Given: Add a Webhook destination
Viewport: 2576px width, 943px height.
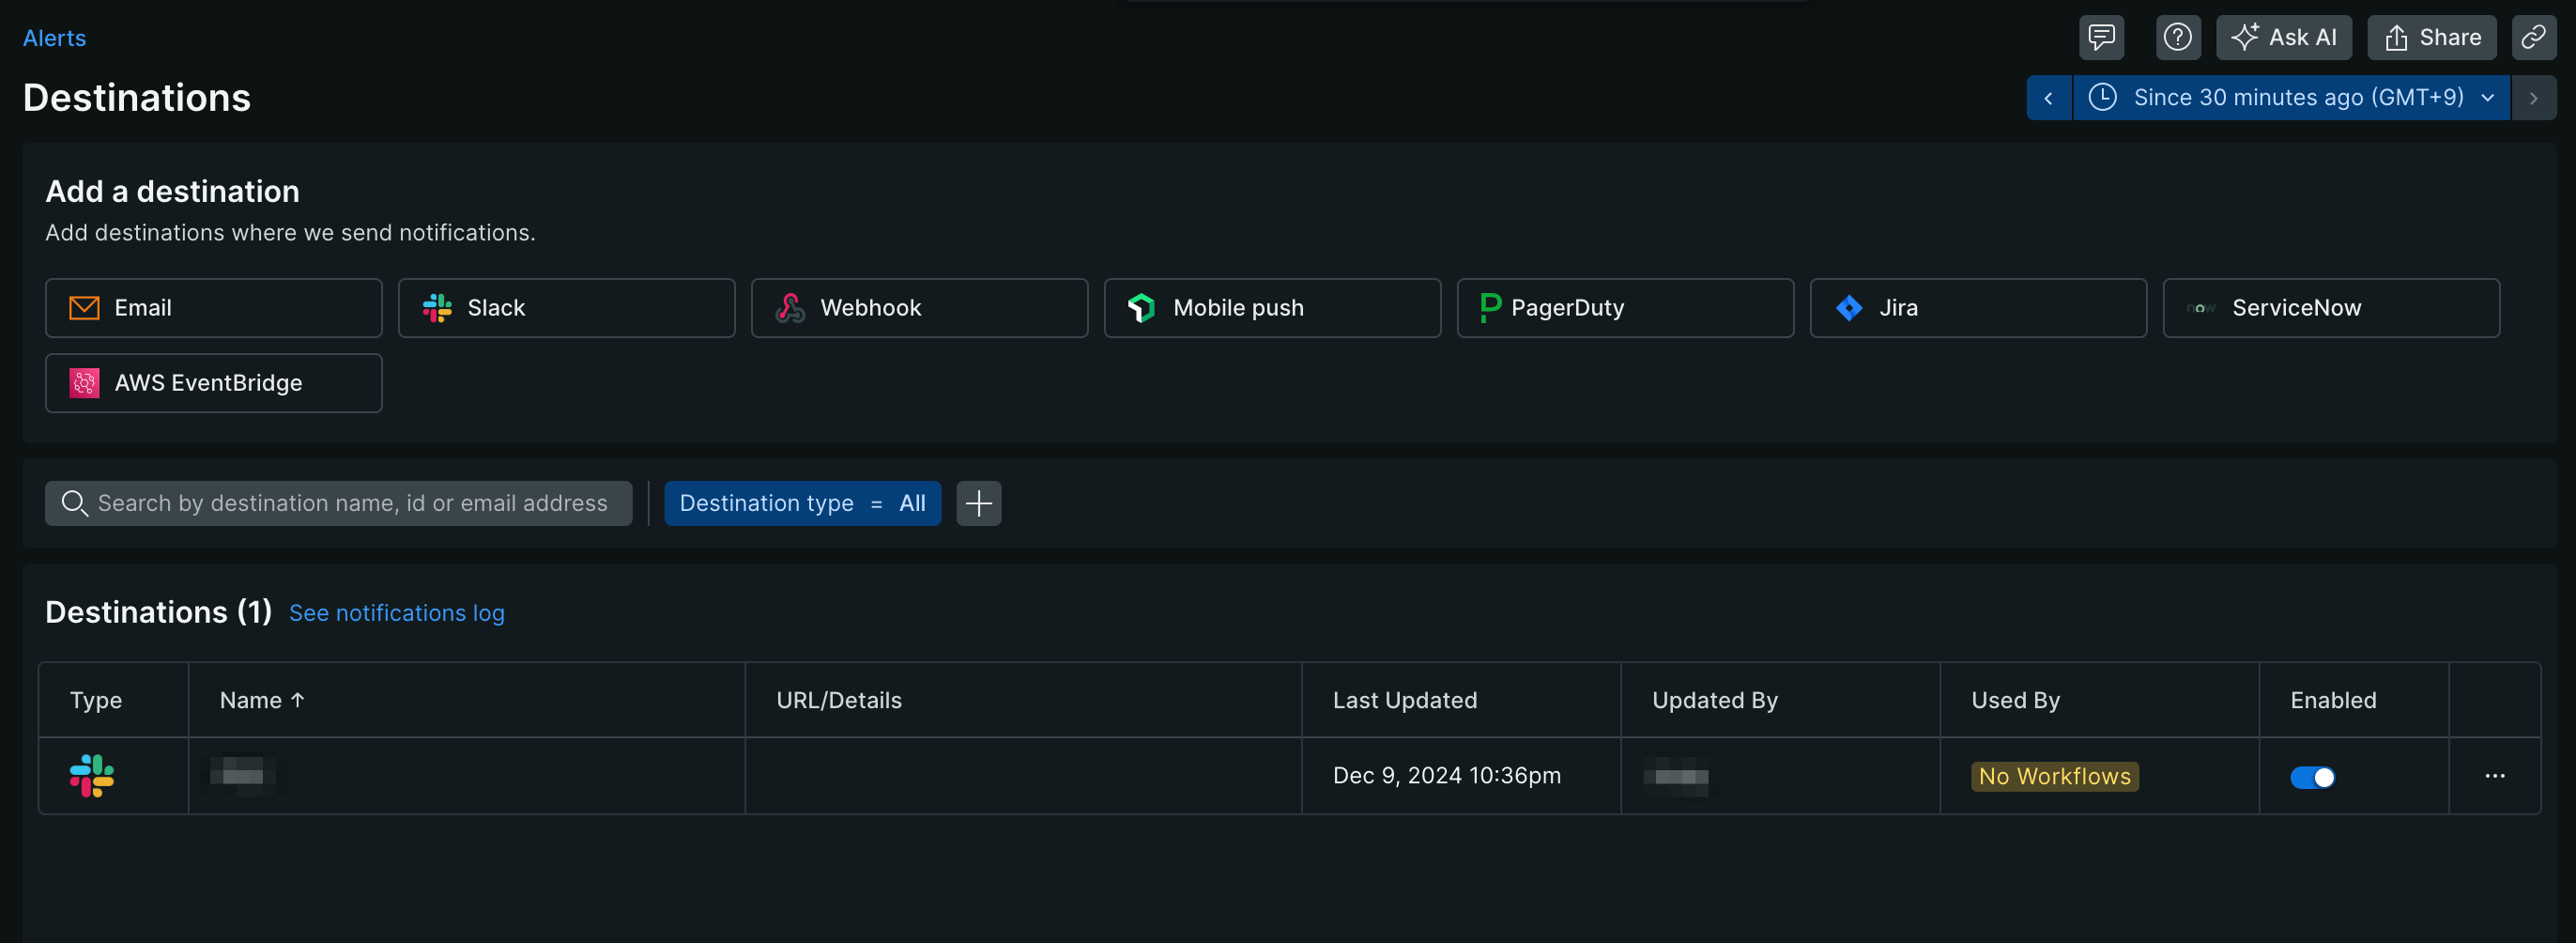Looking at the screenshot, I should (919, 308).
